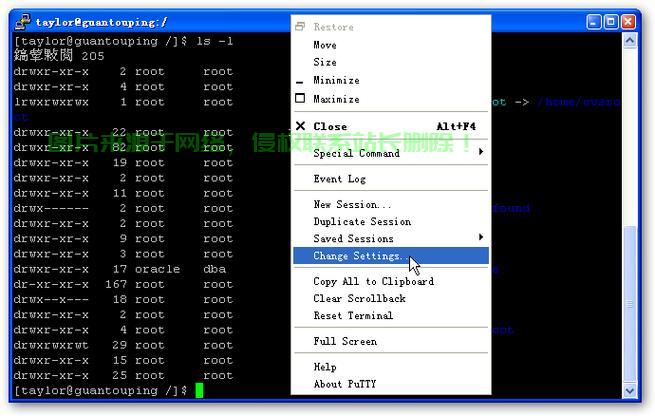Open Change Settings dialog
The height and width of the screenshot is (416, 655).
[x=391, y=256]
